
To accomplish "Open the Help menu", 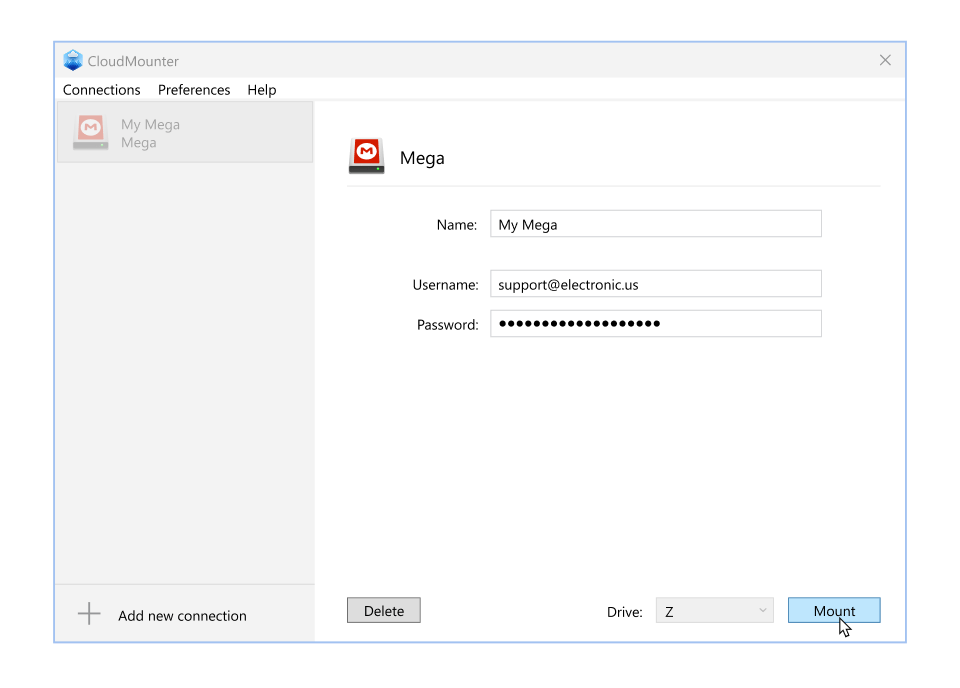I will [x=261, y=90].
